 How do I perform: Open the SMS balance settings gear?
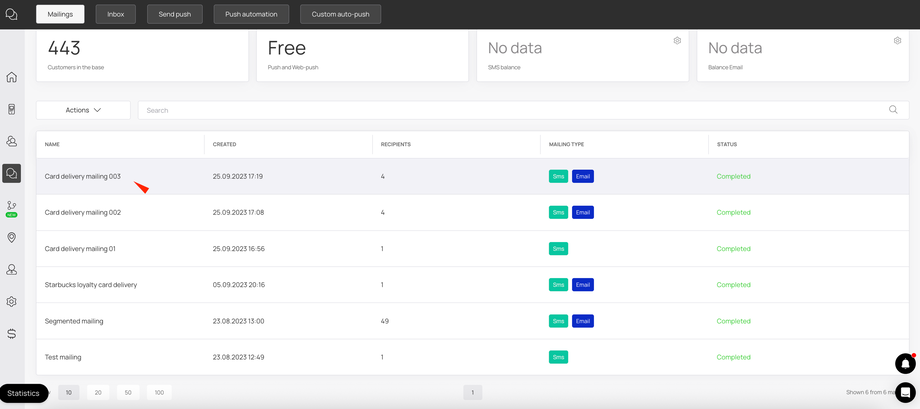click(x=677, y=40)
